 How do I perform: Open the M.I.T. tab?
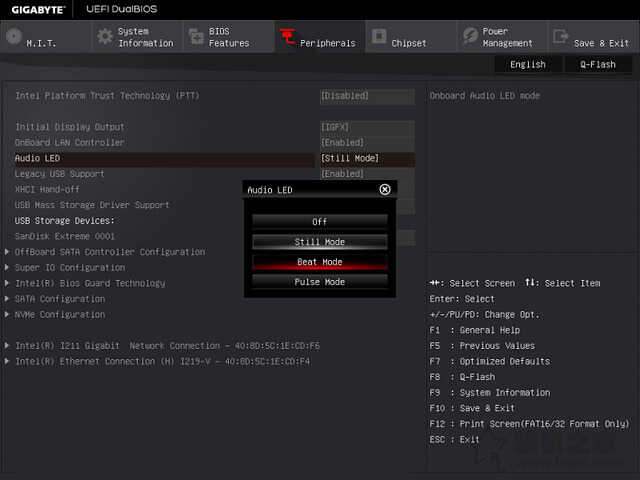pos(46,37)
